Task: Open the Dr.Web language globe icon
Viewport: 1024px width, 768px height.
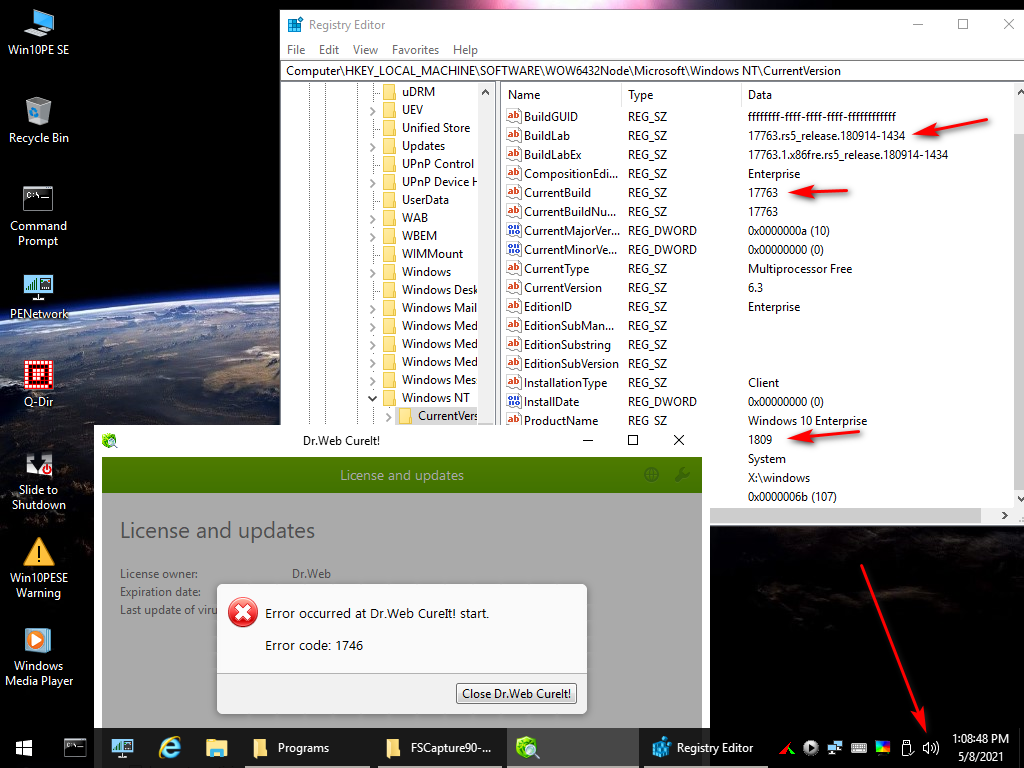Action: point(651,475)
